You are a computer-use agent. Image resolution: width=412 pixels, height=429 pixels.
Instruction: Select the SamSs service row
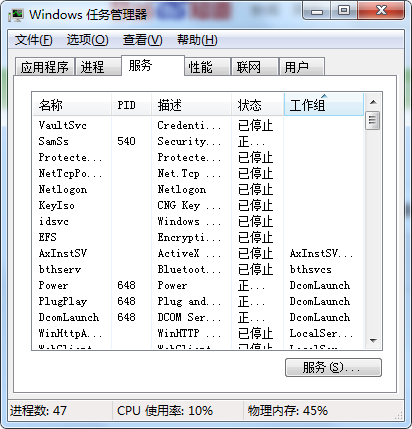click(x=198, y=141)
